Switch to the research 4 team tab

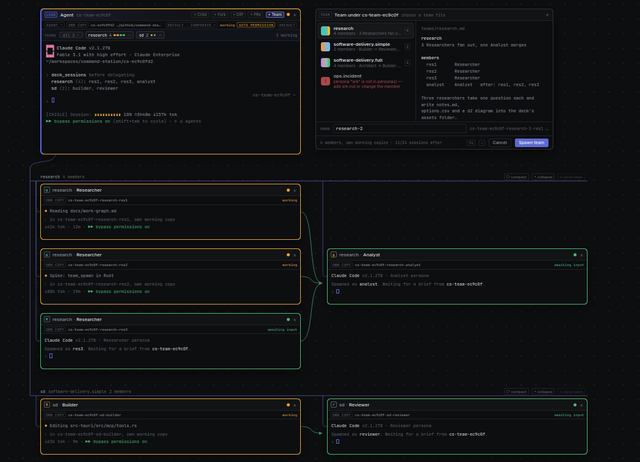pyautogui.click(x=109, y=35)
